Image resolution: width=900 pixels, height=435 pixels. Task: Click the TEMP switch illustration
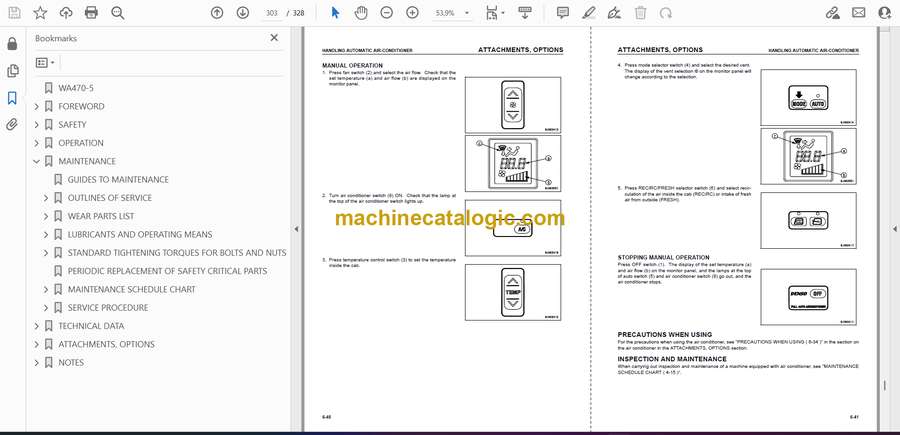click(x=513, y=292)
